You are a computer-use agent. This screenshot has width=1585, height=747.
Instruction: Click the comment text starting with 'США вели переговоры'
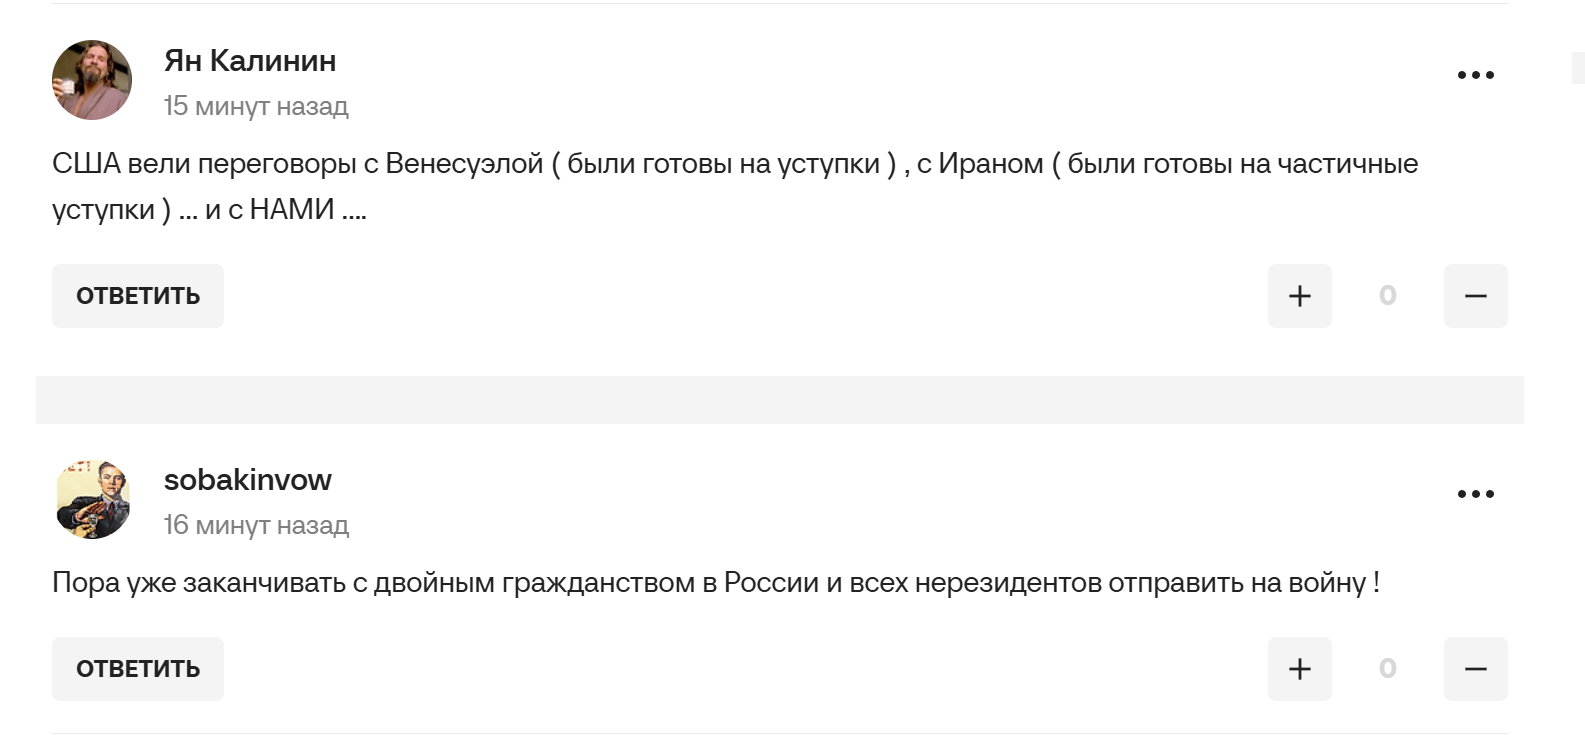point(734,186)
